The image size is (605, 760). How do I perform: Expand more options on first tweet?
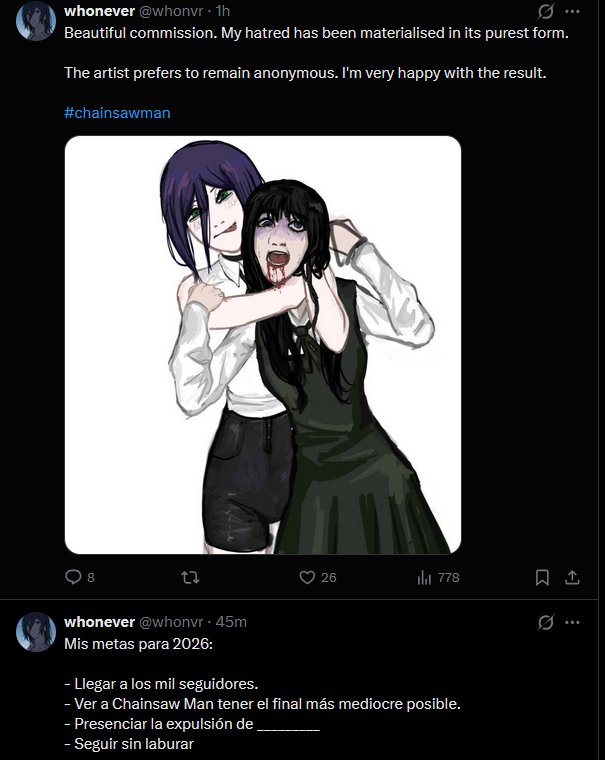(x=573, y=11)
